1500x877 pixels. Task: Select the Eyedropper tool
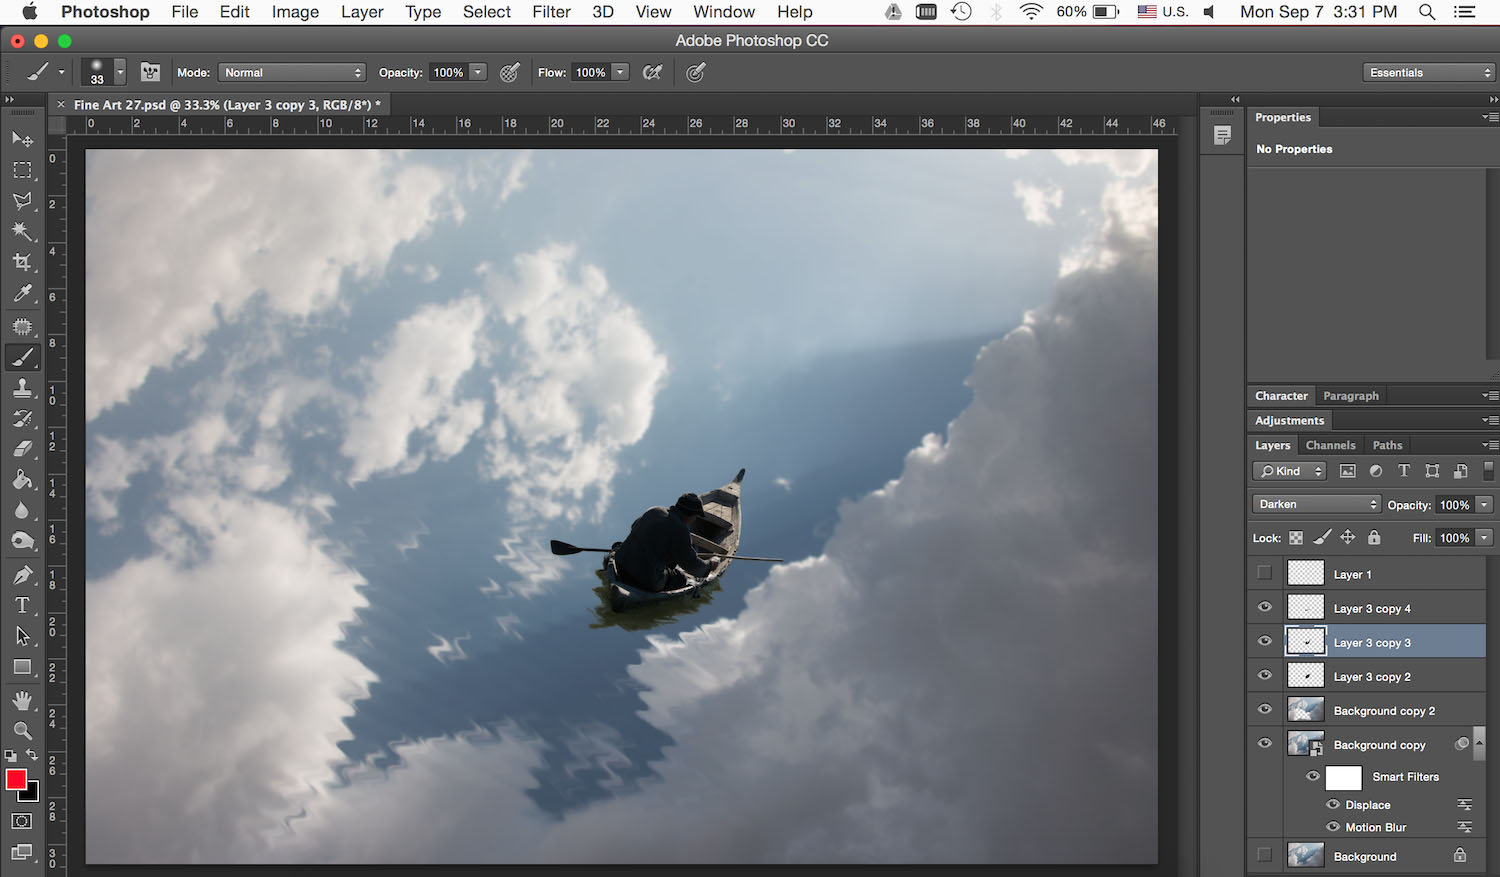[22, 294]
